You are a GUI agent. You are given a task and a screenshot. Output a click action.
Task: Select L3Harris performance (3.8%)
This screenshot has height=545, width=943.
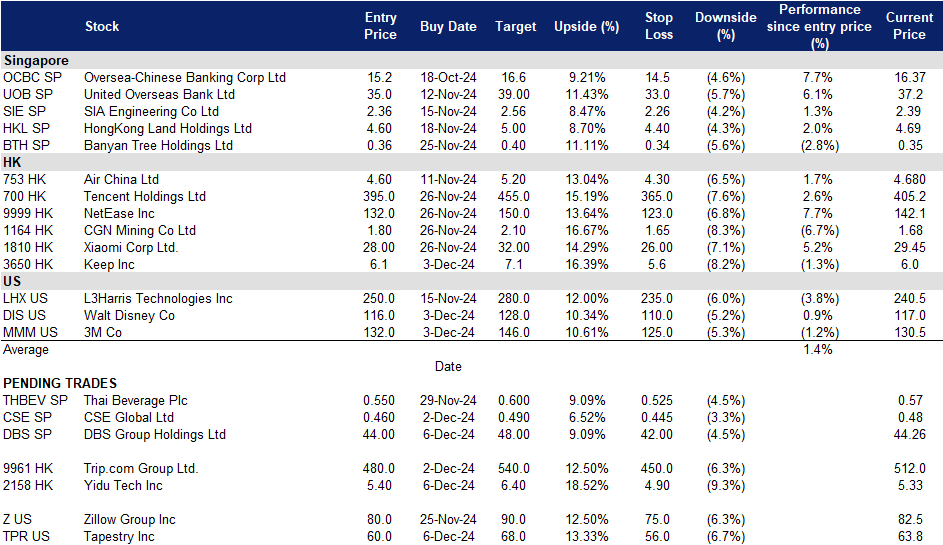[x=820, y=298]
